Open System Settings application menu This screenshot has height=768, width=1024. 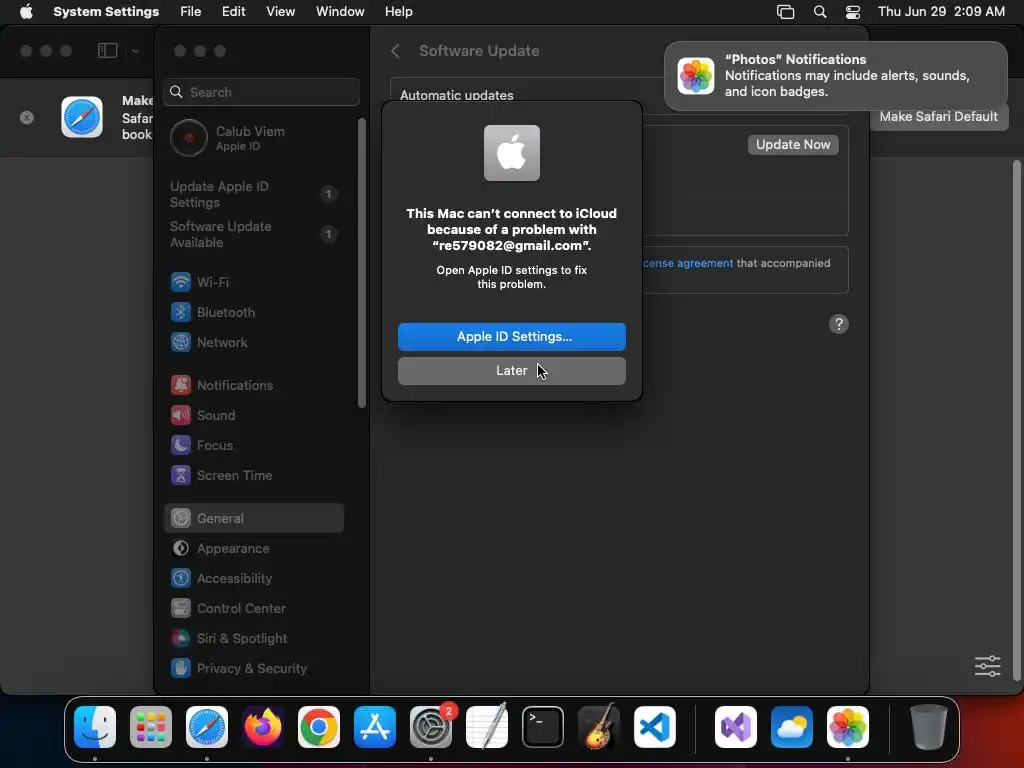tap(106, 12)
